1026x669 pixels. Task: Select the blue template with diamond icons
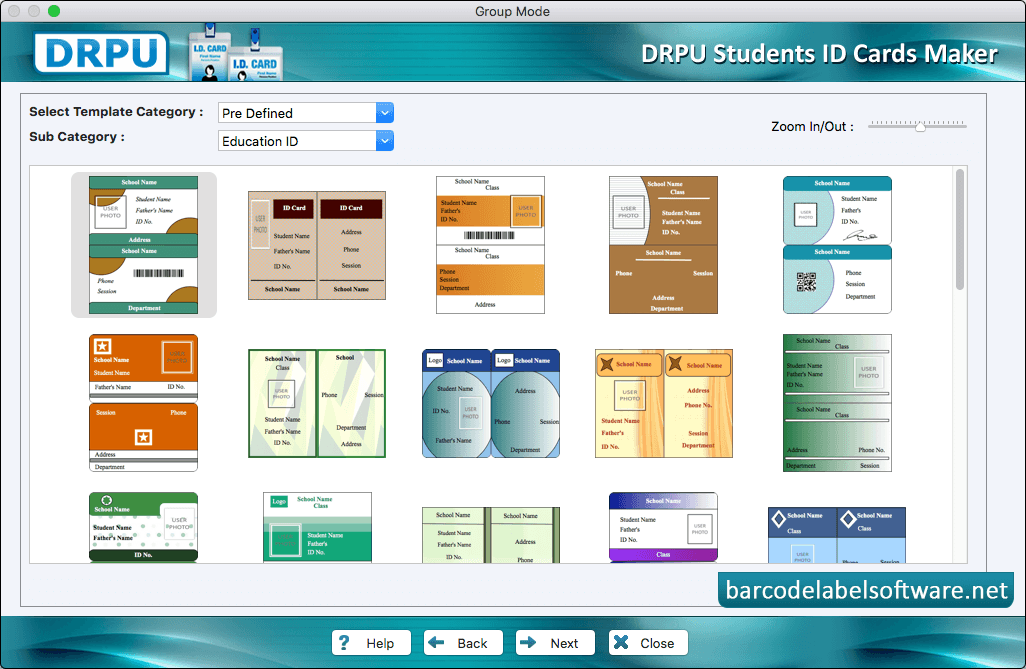[x=837, y=535]
